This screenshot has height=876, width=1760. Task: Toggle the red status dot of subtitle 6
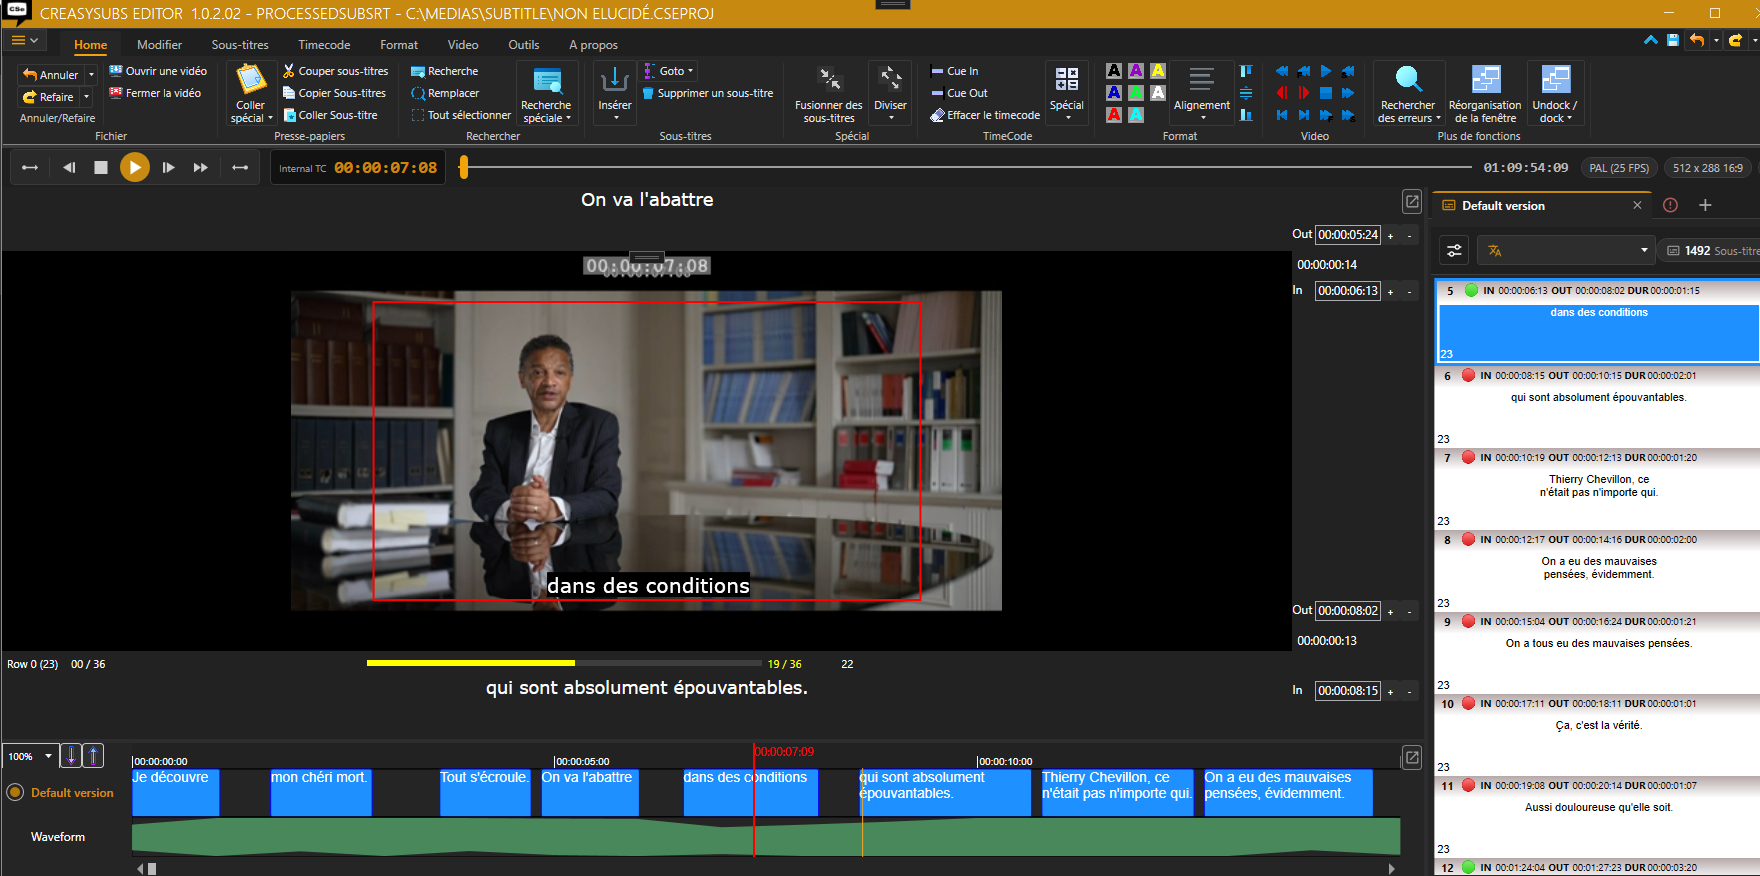click(x=1468, y=375)
